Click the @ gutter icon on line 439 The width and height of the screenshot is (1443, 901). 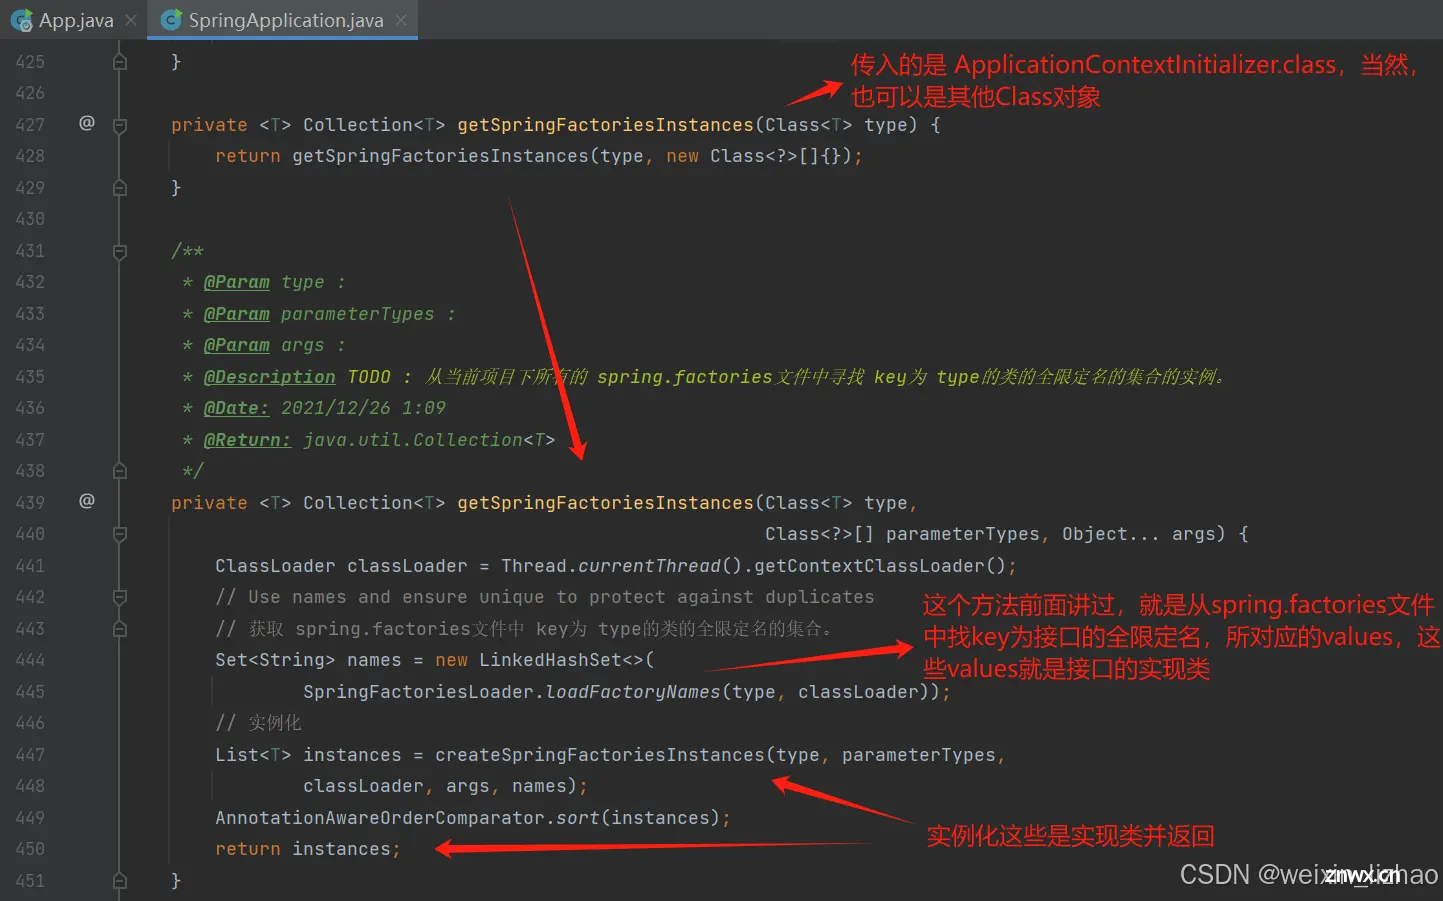pyautogui.click(x=87, y=501)
